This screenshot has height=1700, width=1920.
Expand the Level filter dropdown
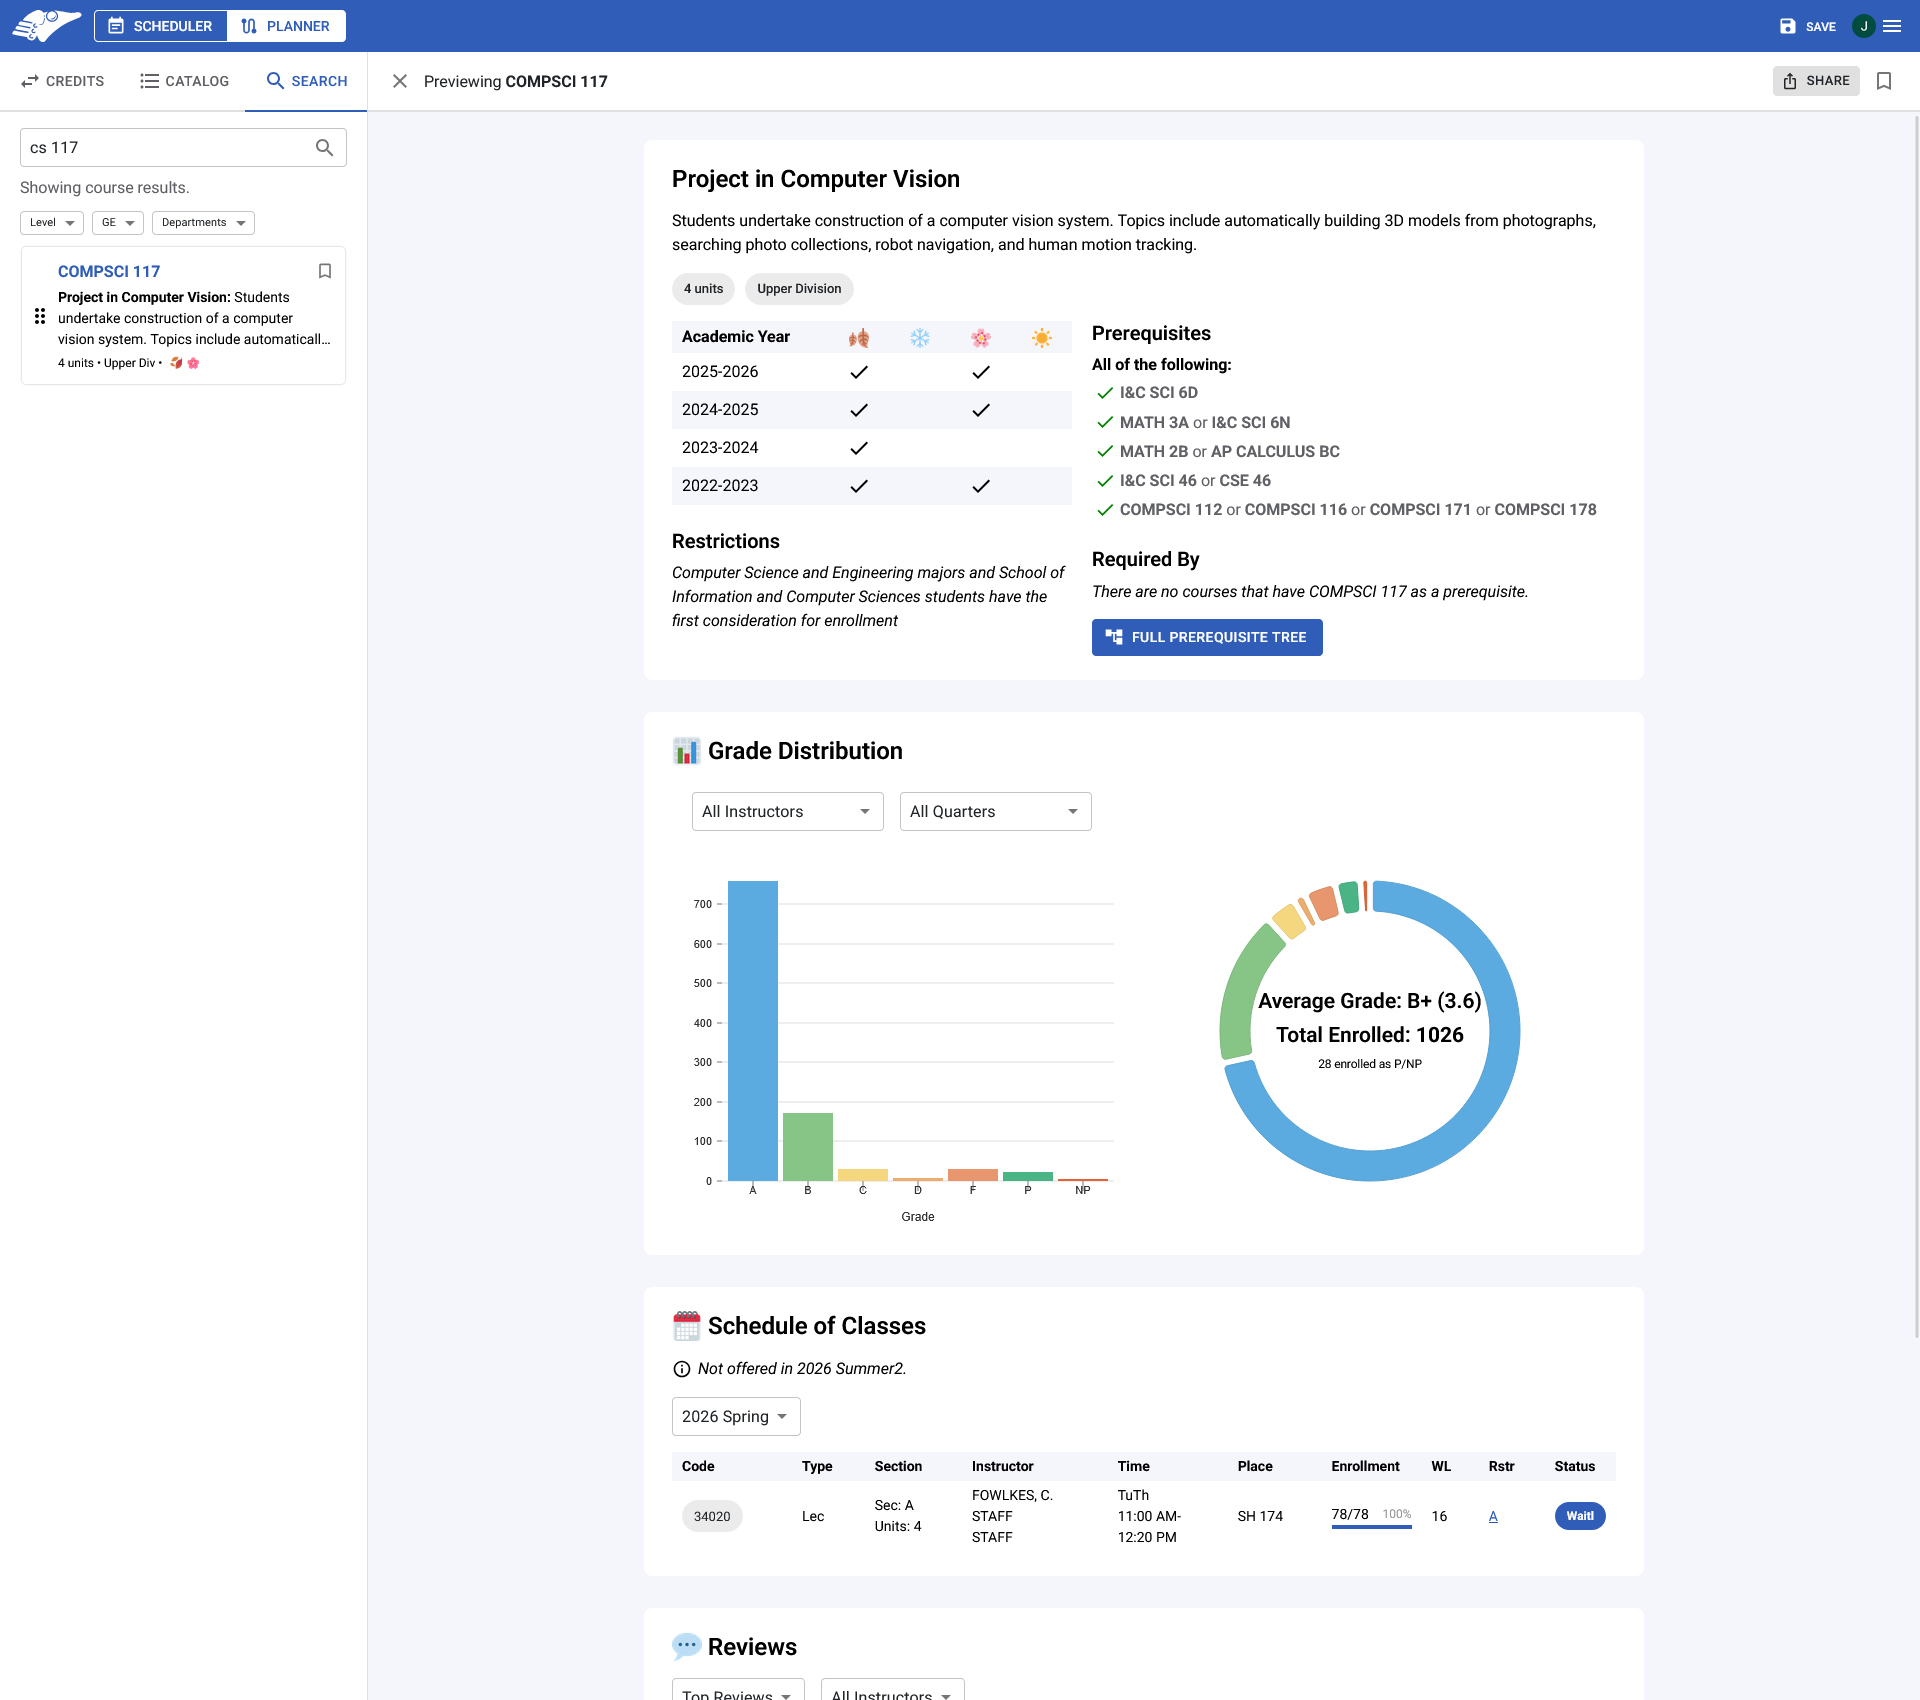[52, 223]
